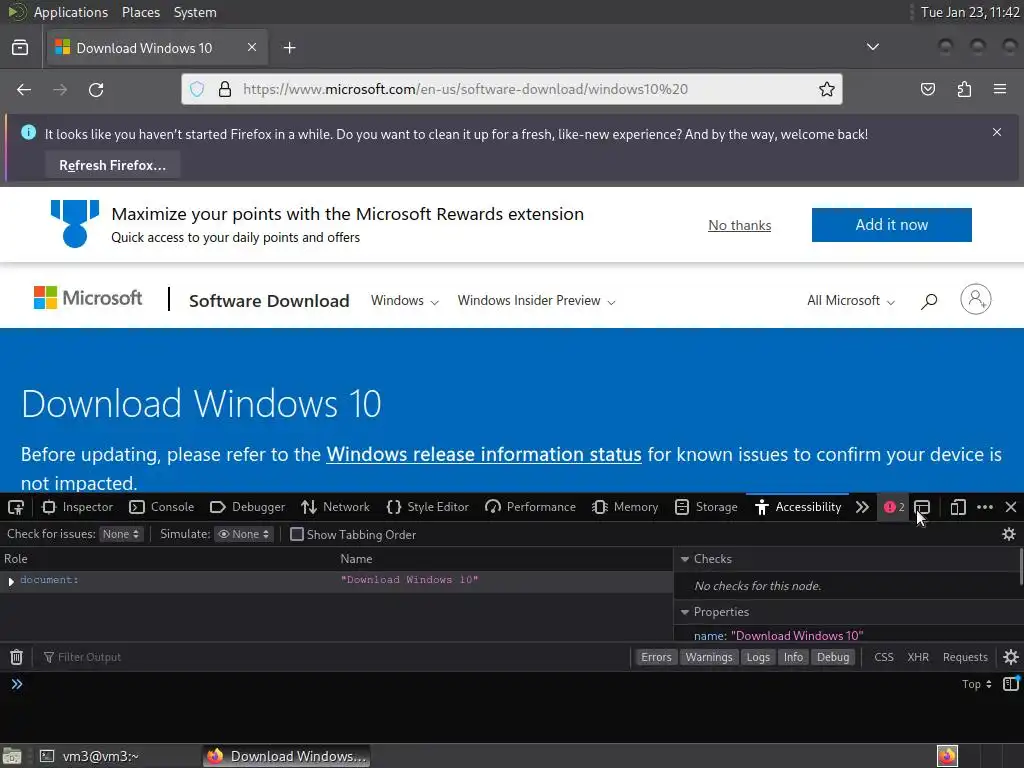Click the tracking protection shield icon
Screen dimensions: 1024x768
[197, 89]
